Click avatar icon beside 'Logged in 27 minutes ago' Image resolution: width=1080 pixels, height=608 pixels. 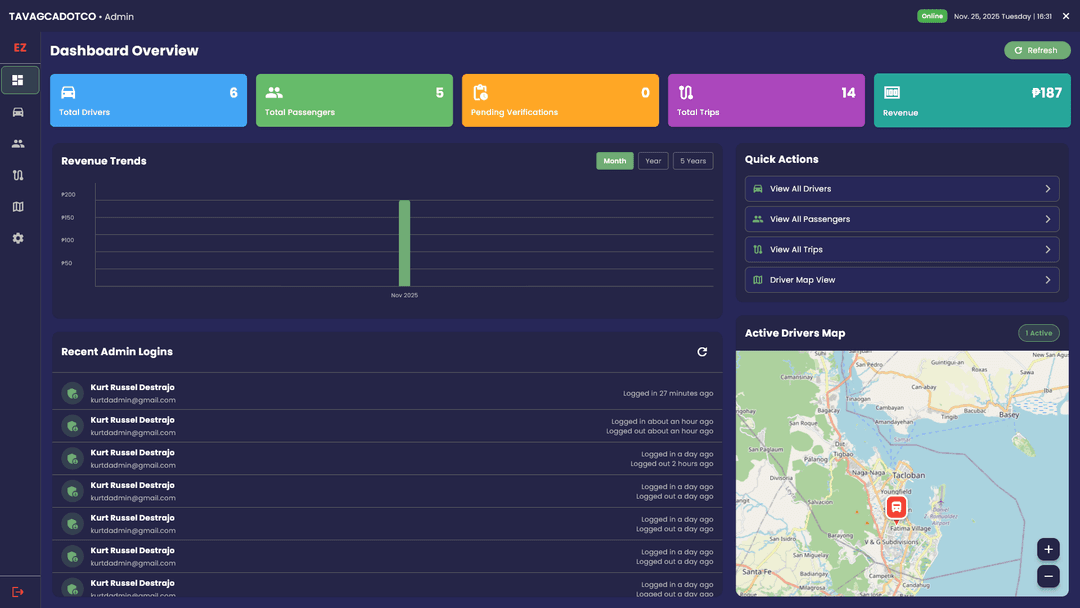coord(72,393)
